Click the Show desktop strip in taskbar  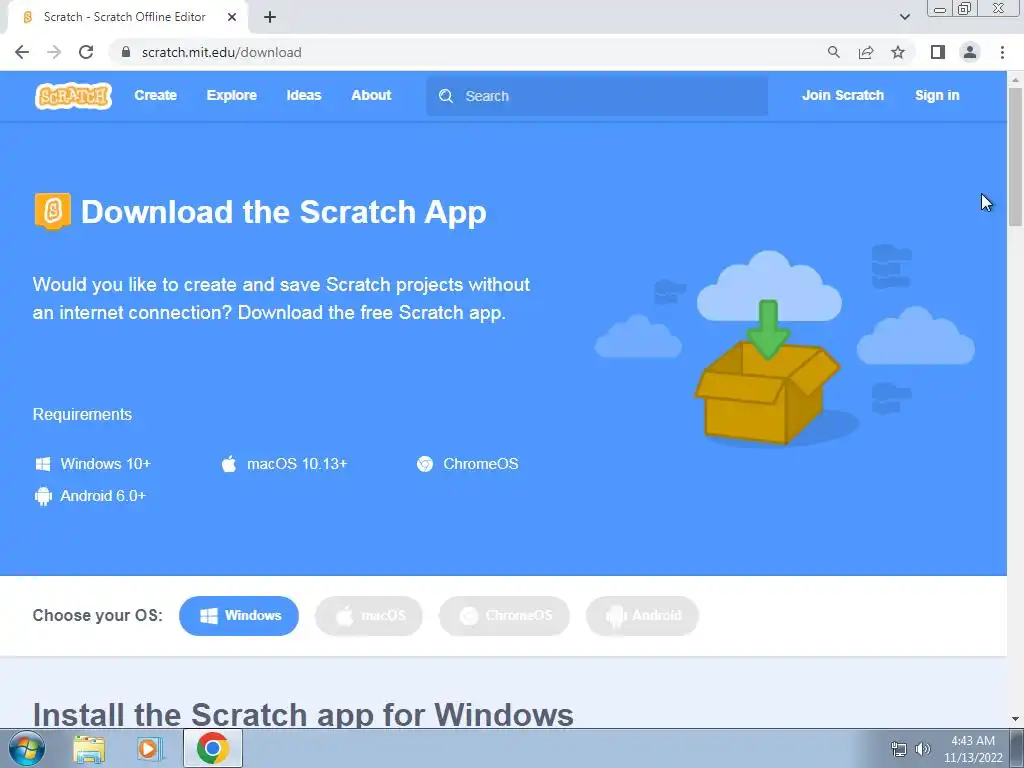click(1017, 749)
